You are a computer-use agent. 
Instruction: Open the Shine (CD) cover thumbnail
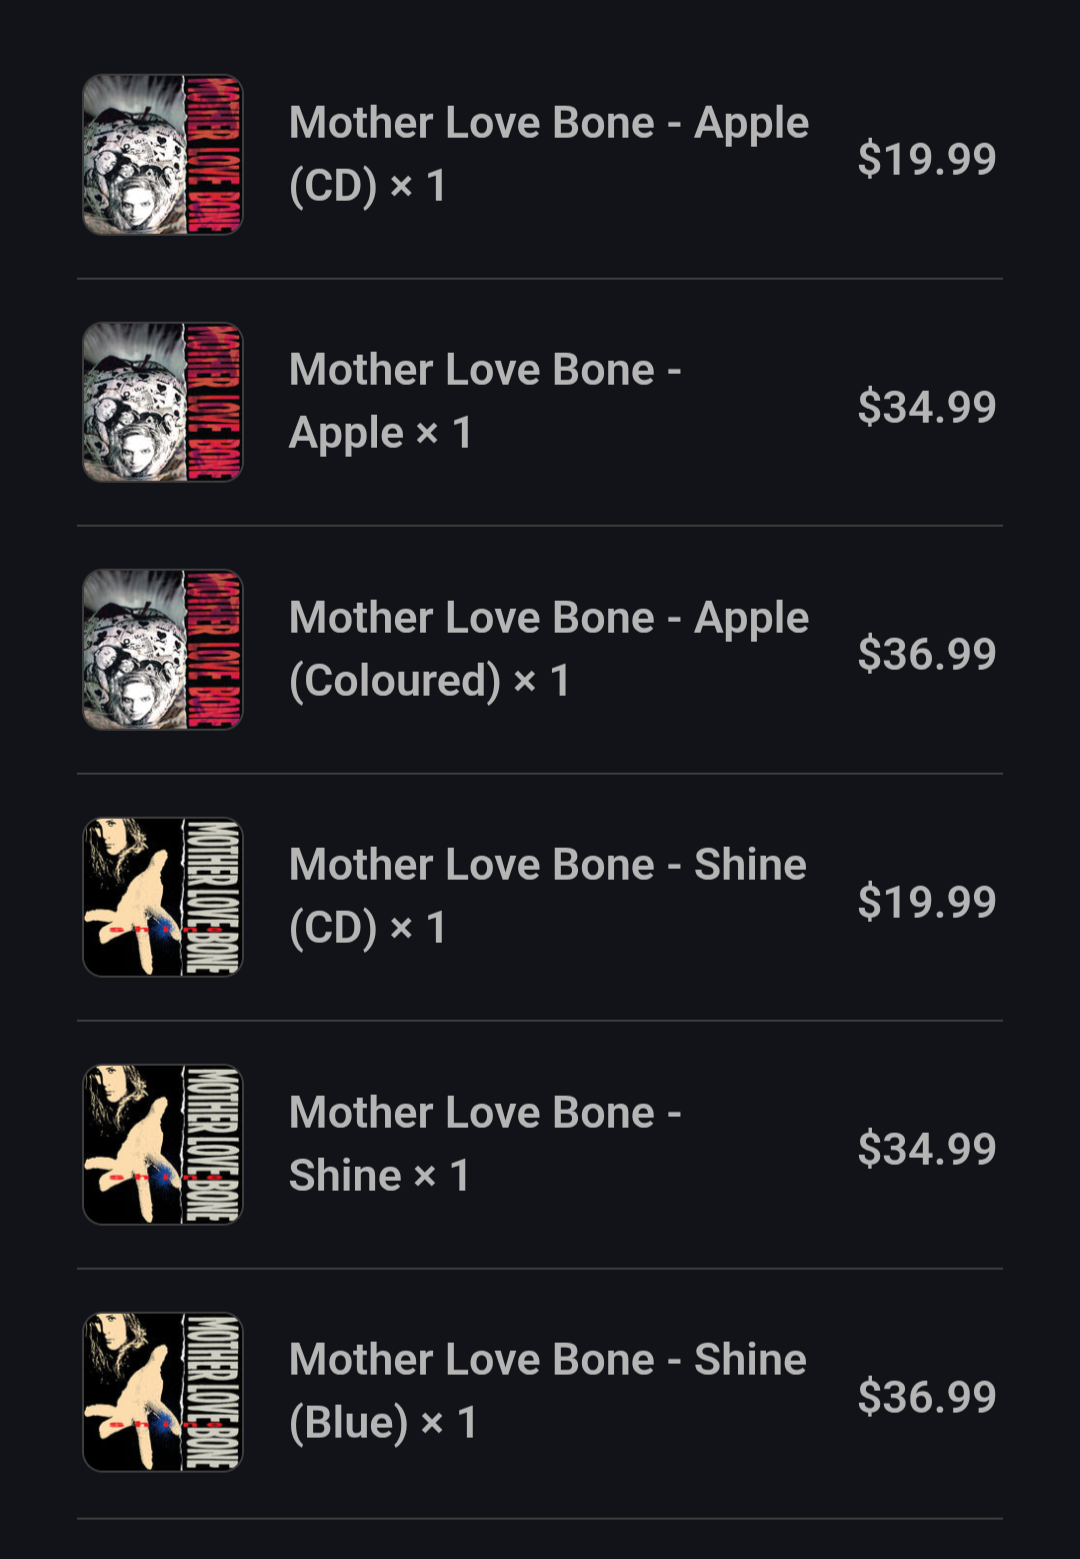tap(162, 897)
